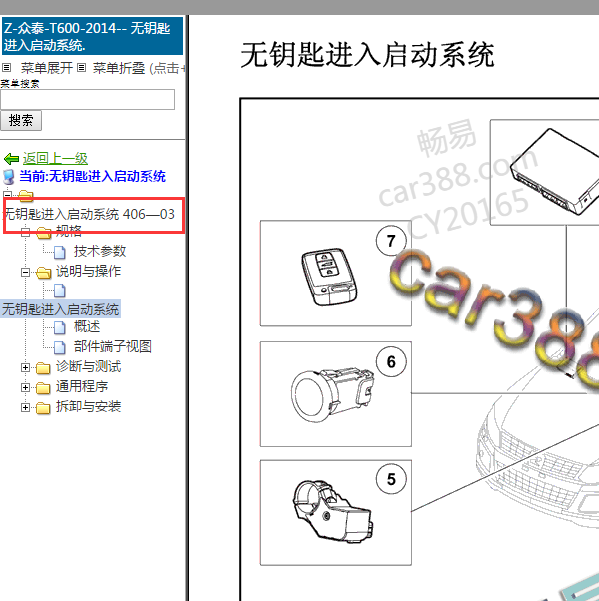Click the 搜索 button

point(21,121)
